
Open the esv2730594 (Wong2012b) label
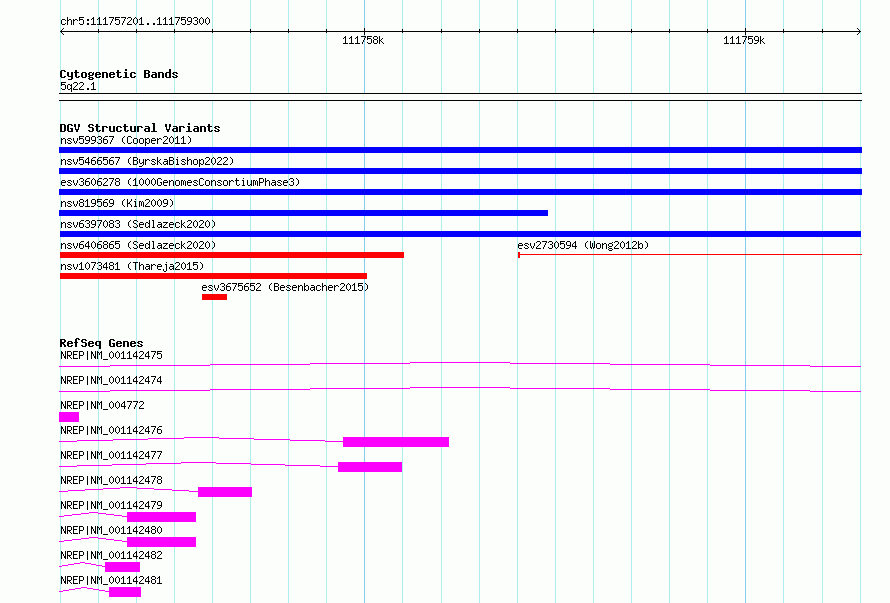583,245
